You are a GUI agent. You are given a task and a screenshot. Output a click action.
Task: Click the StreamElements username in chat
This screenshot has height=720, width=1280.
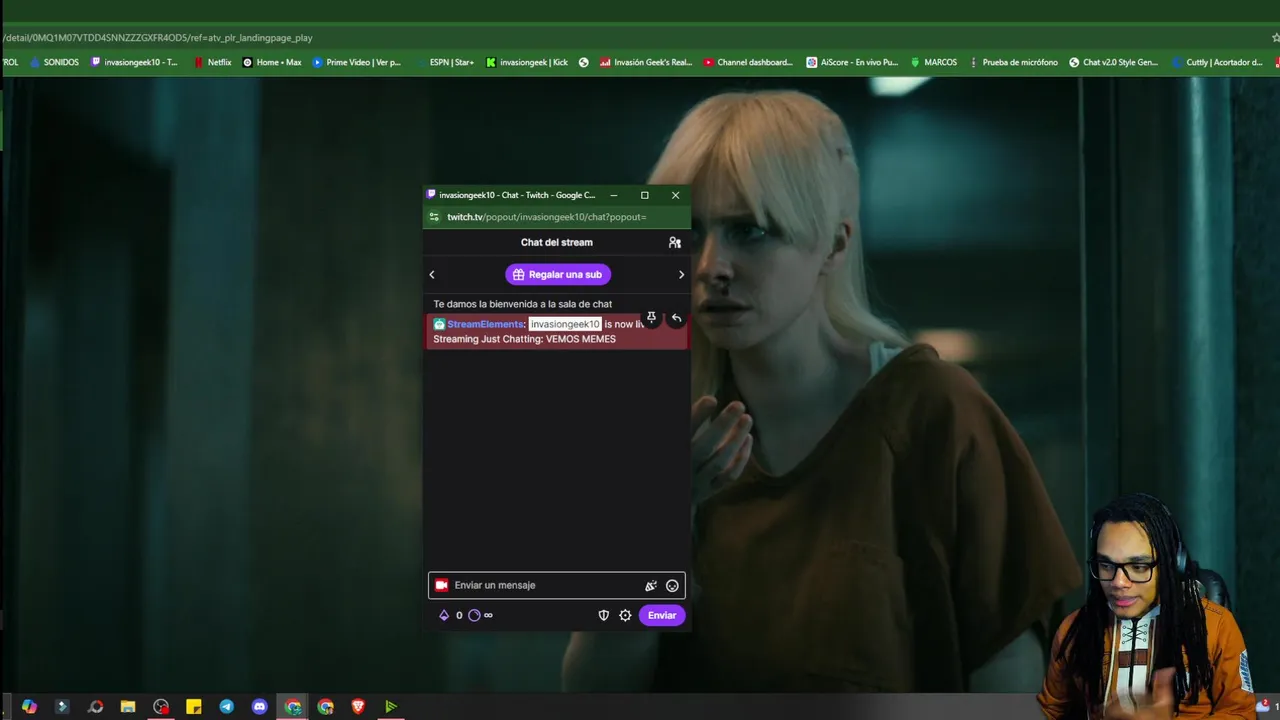coord(485,324)
